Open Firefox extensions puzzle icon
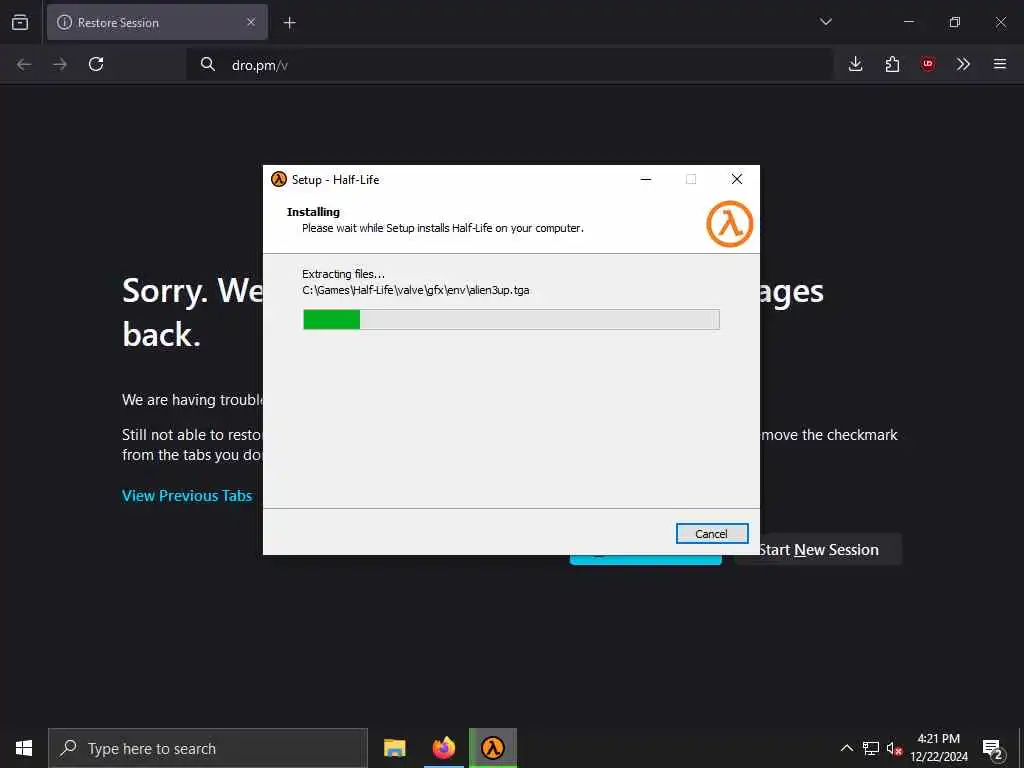 click(x=892, y=64)
